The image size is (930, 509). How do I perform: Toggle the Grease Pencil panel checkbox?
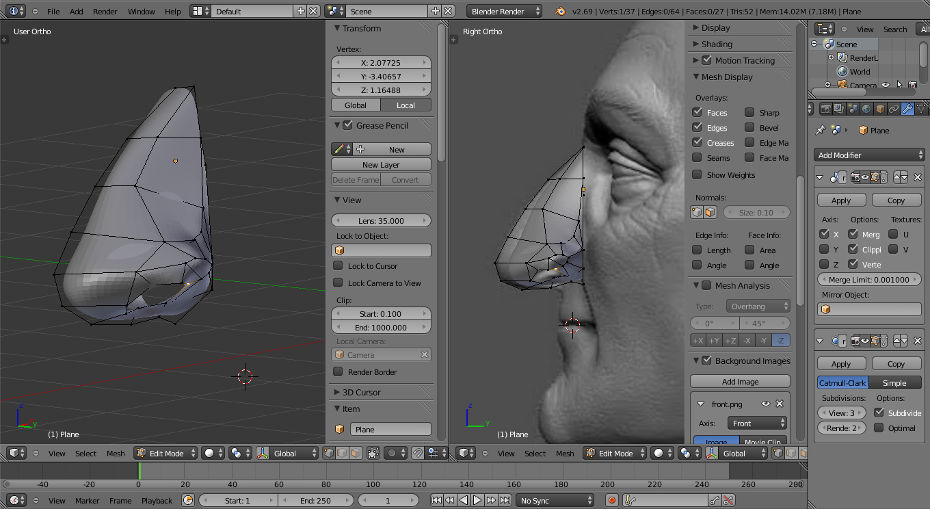(348, 125)
